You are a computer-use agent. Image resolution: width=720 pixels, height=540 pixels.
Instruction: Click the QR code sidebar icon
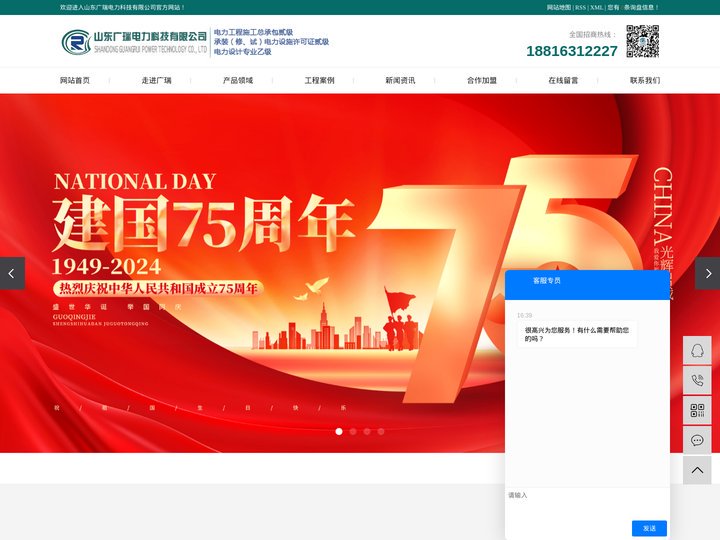click(697, 410)
